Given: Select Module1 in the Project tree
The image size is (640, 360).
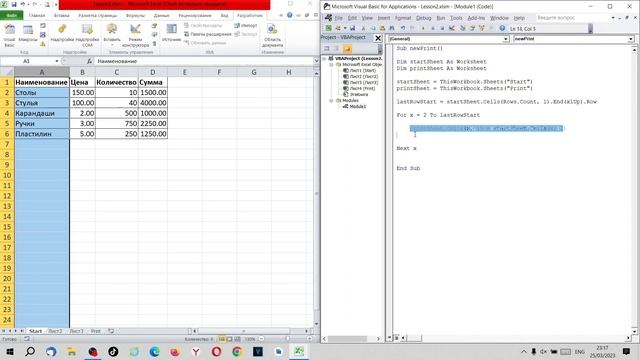Looking at the screenshot, I should click(354, 107).
